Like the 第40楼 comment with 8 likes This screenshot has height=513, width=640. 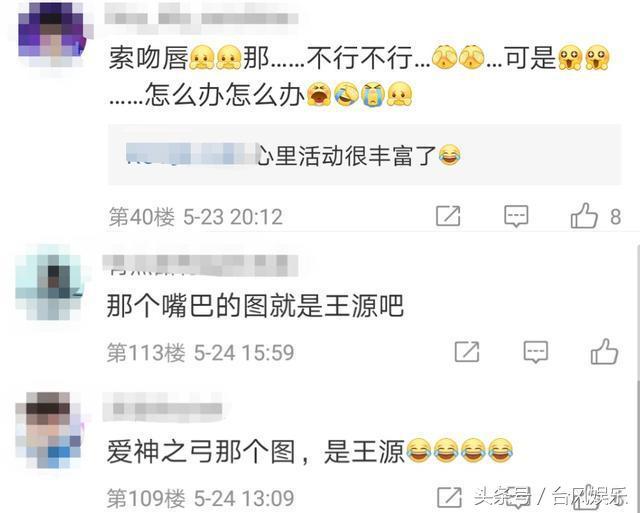(x=584, y=215)
